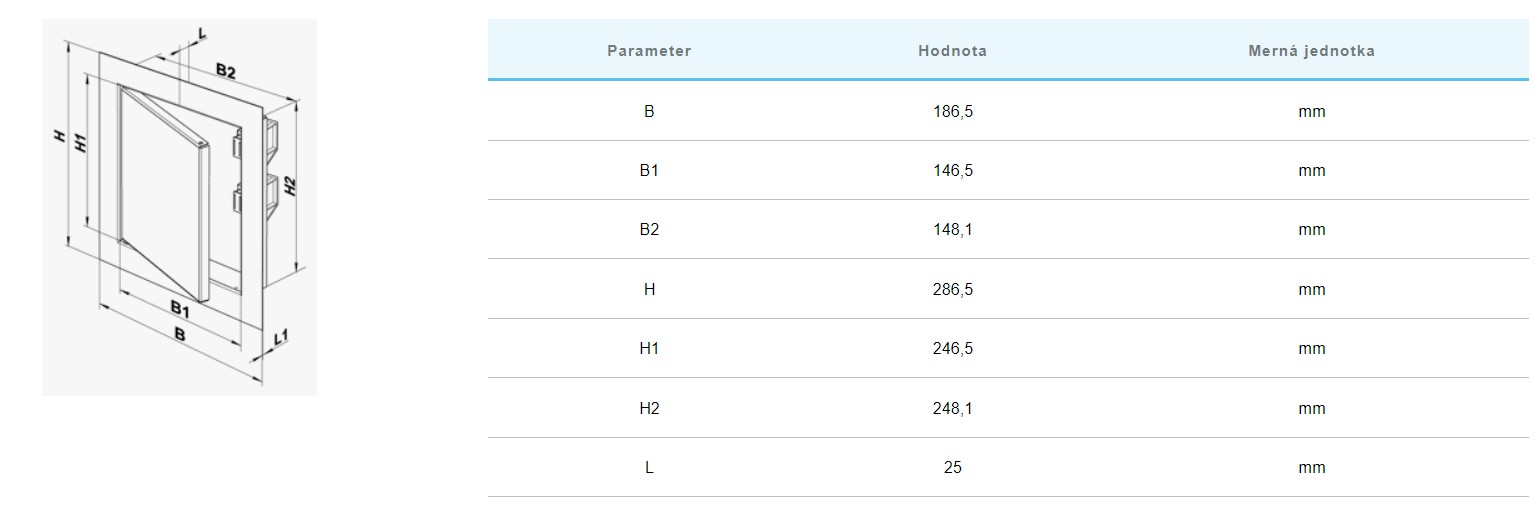
Task: Click the 286,5 value cell
Action: pos(952,290)
